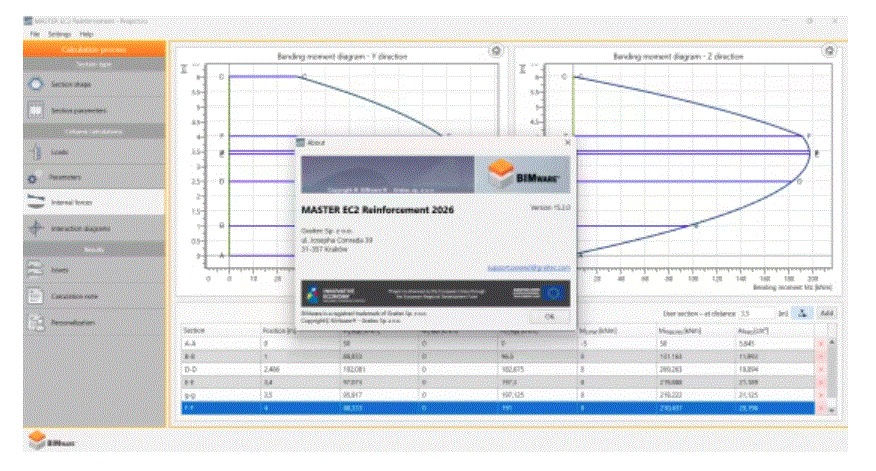Delete the highlighted F-F section row

tap(821, 408)
